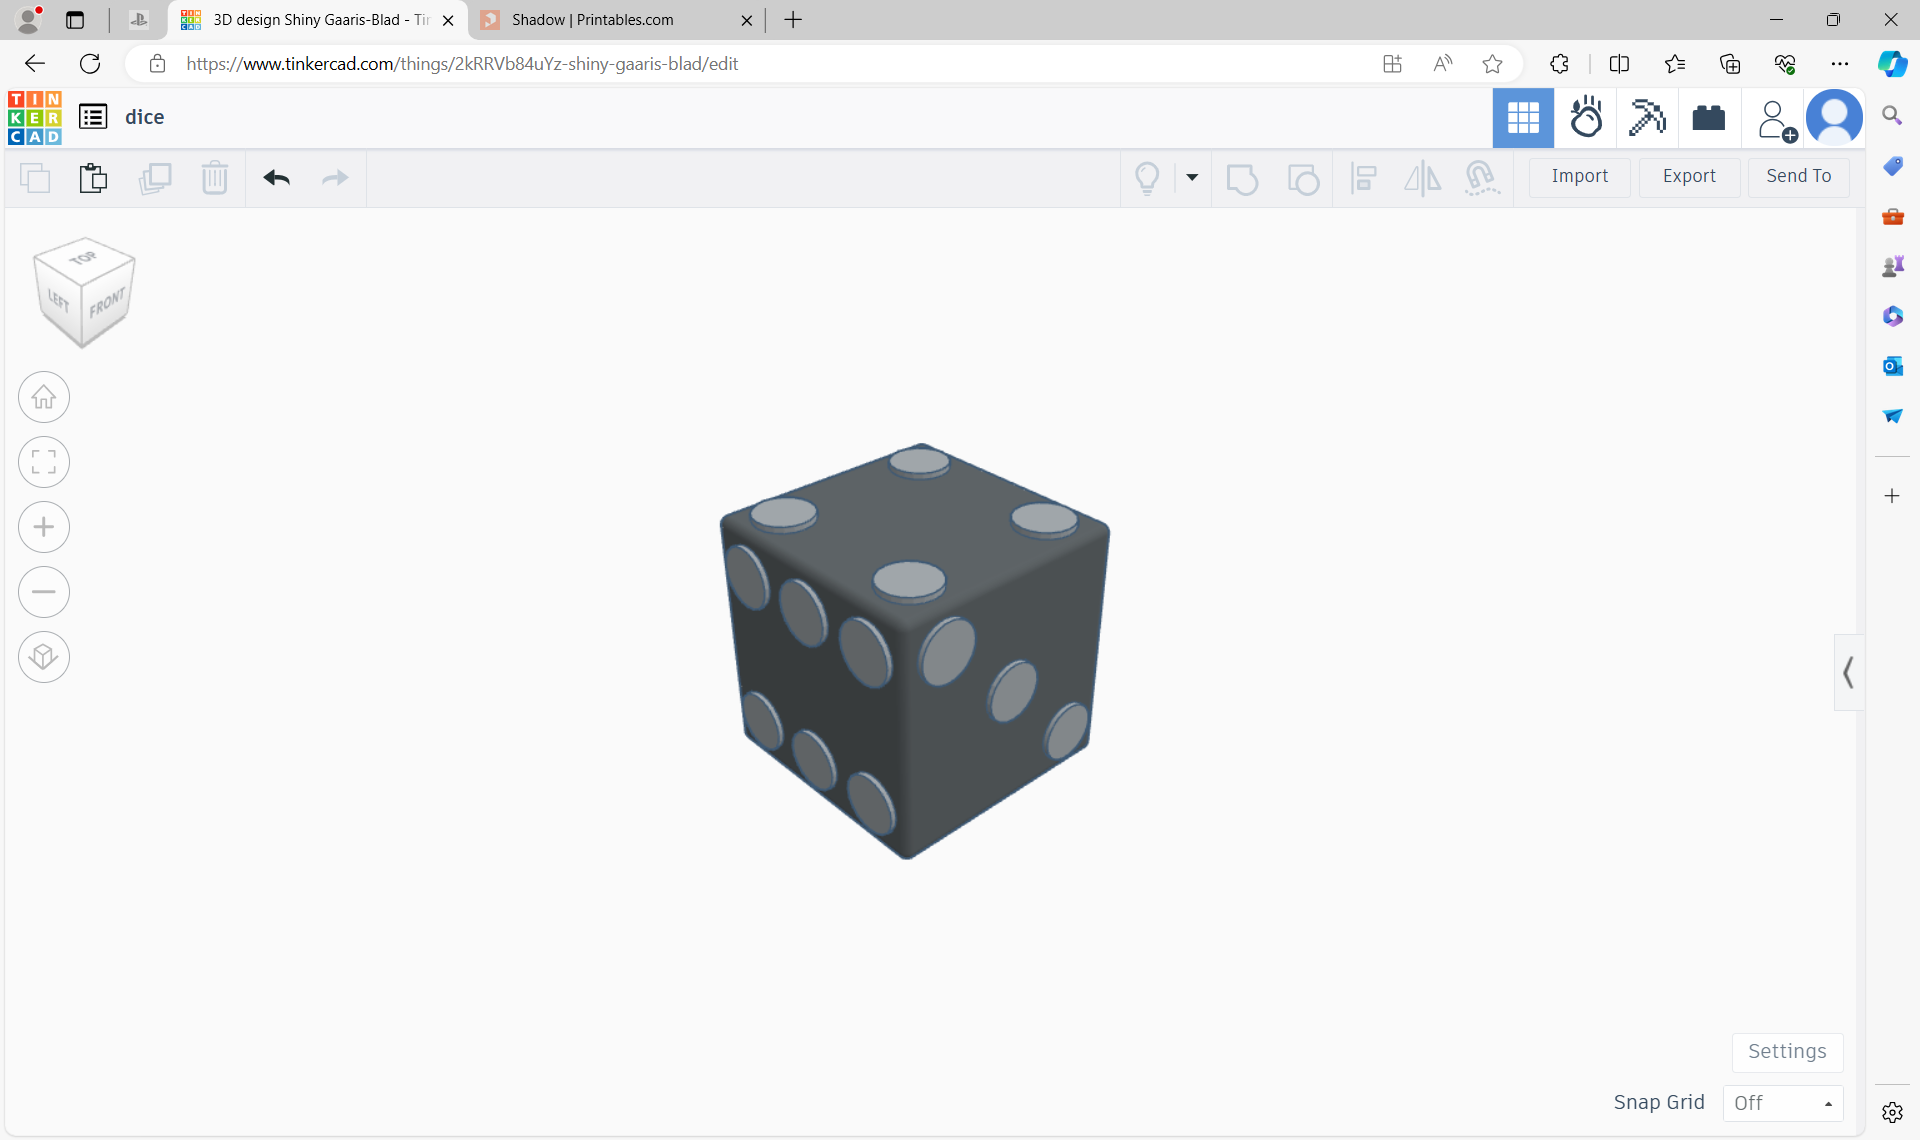
Task: Click the Align tool icon
Action: (1363, 178)
